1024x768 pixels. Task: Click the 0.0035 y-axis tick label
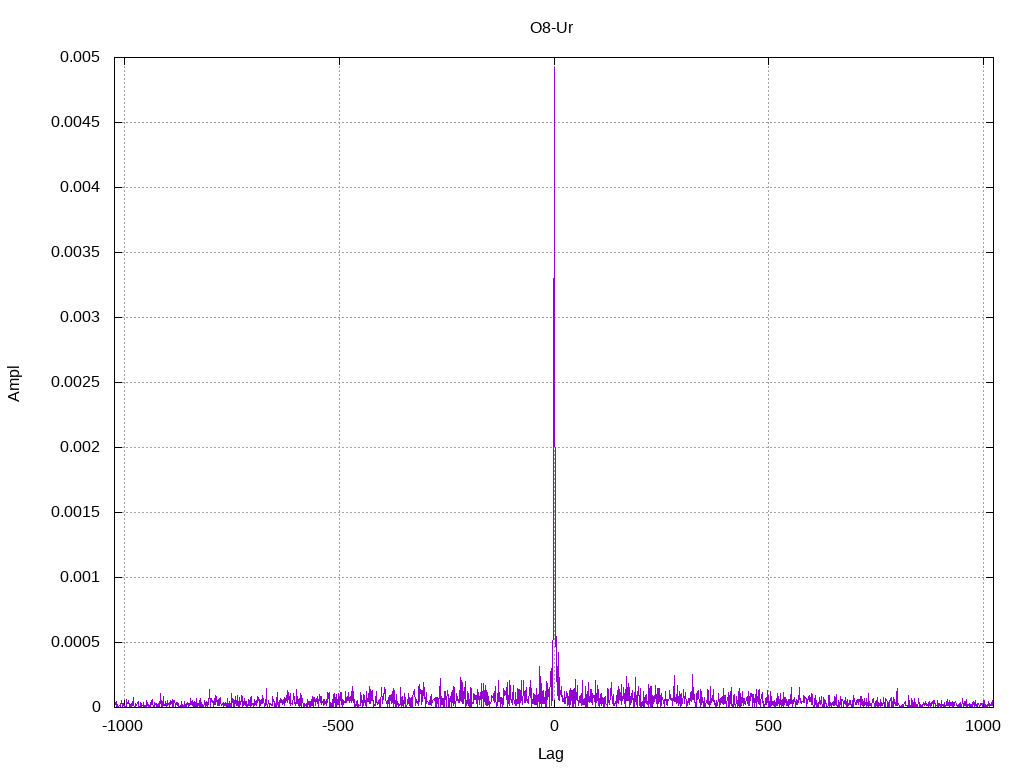click(x=75, y=252)
